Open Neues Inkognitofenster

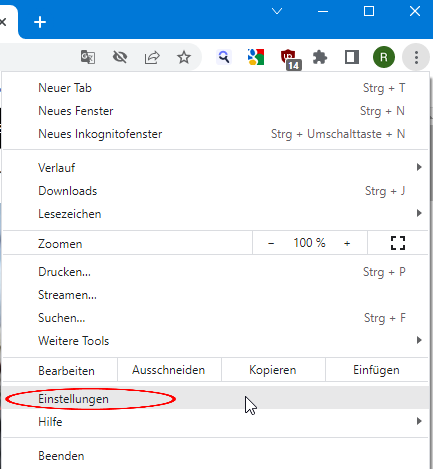pyautogui.click(x=215, y=134)
